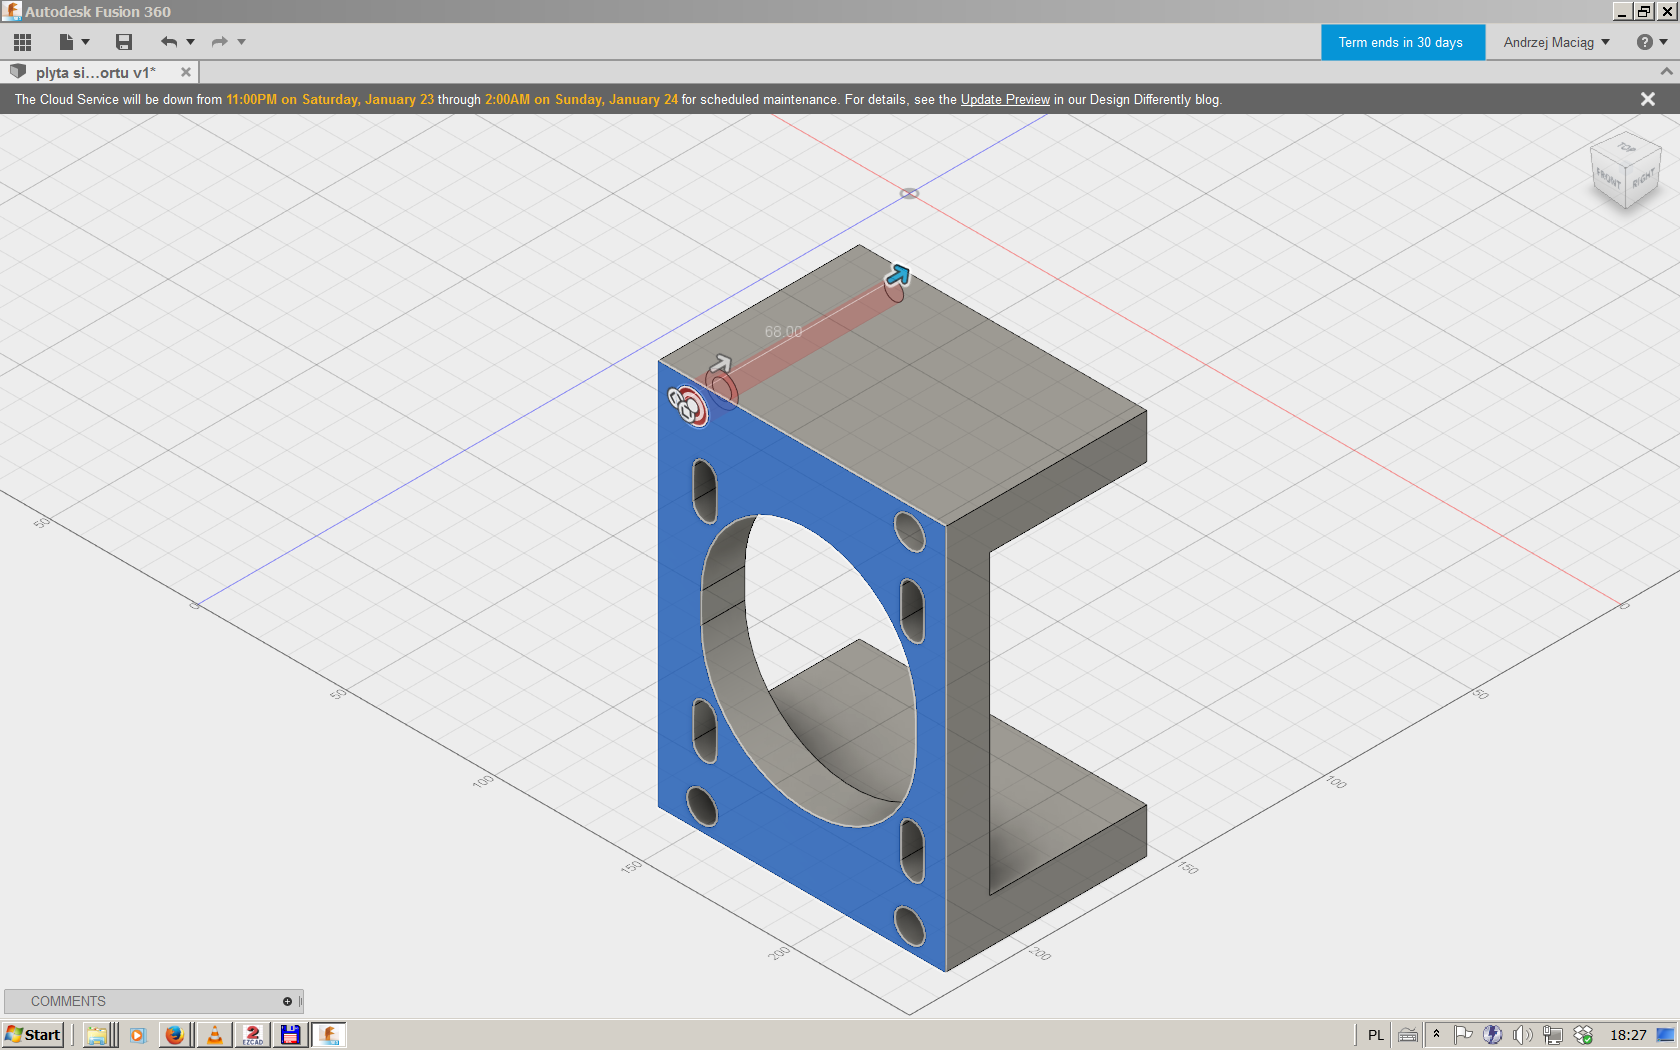The width and height of the screenshot is (1680, 1050).
Task: Change the PL keyboard language indicator
Action: click(x=1376, y=1035)
